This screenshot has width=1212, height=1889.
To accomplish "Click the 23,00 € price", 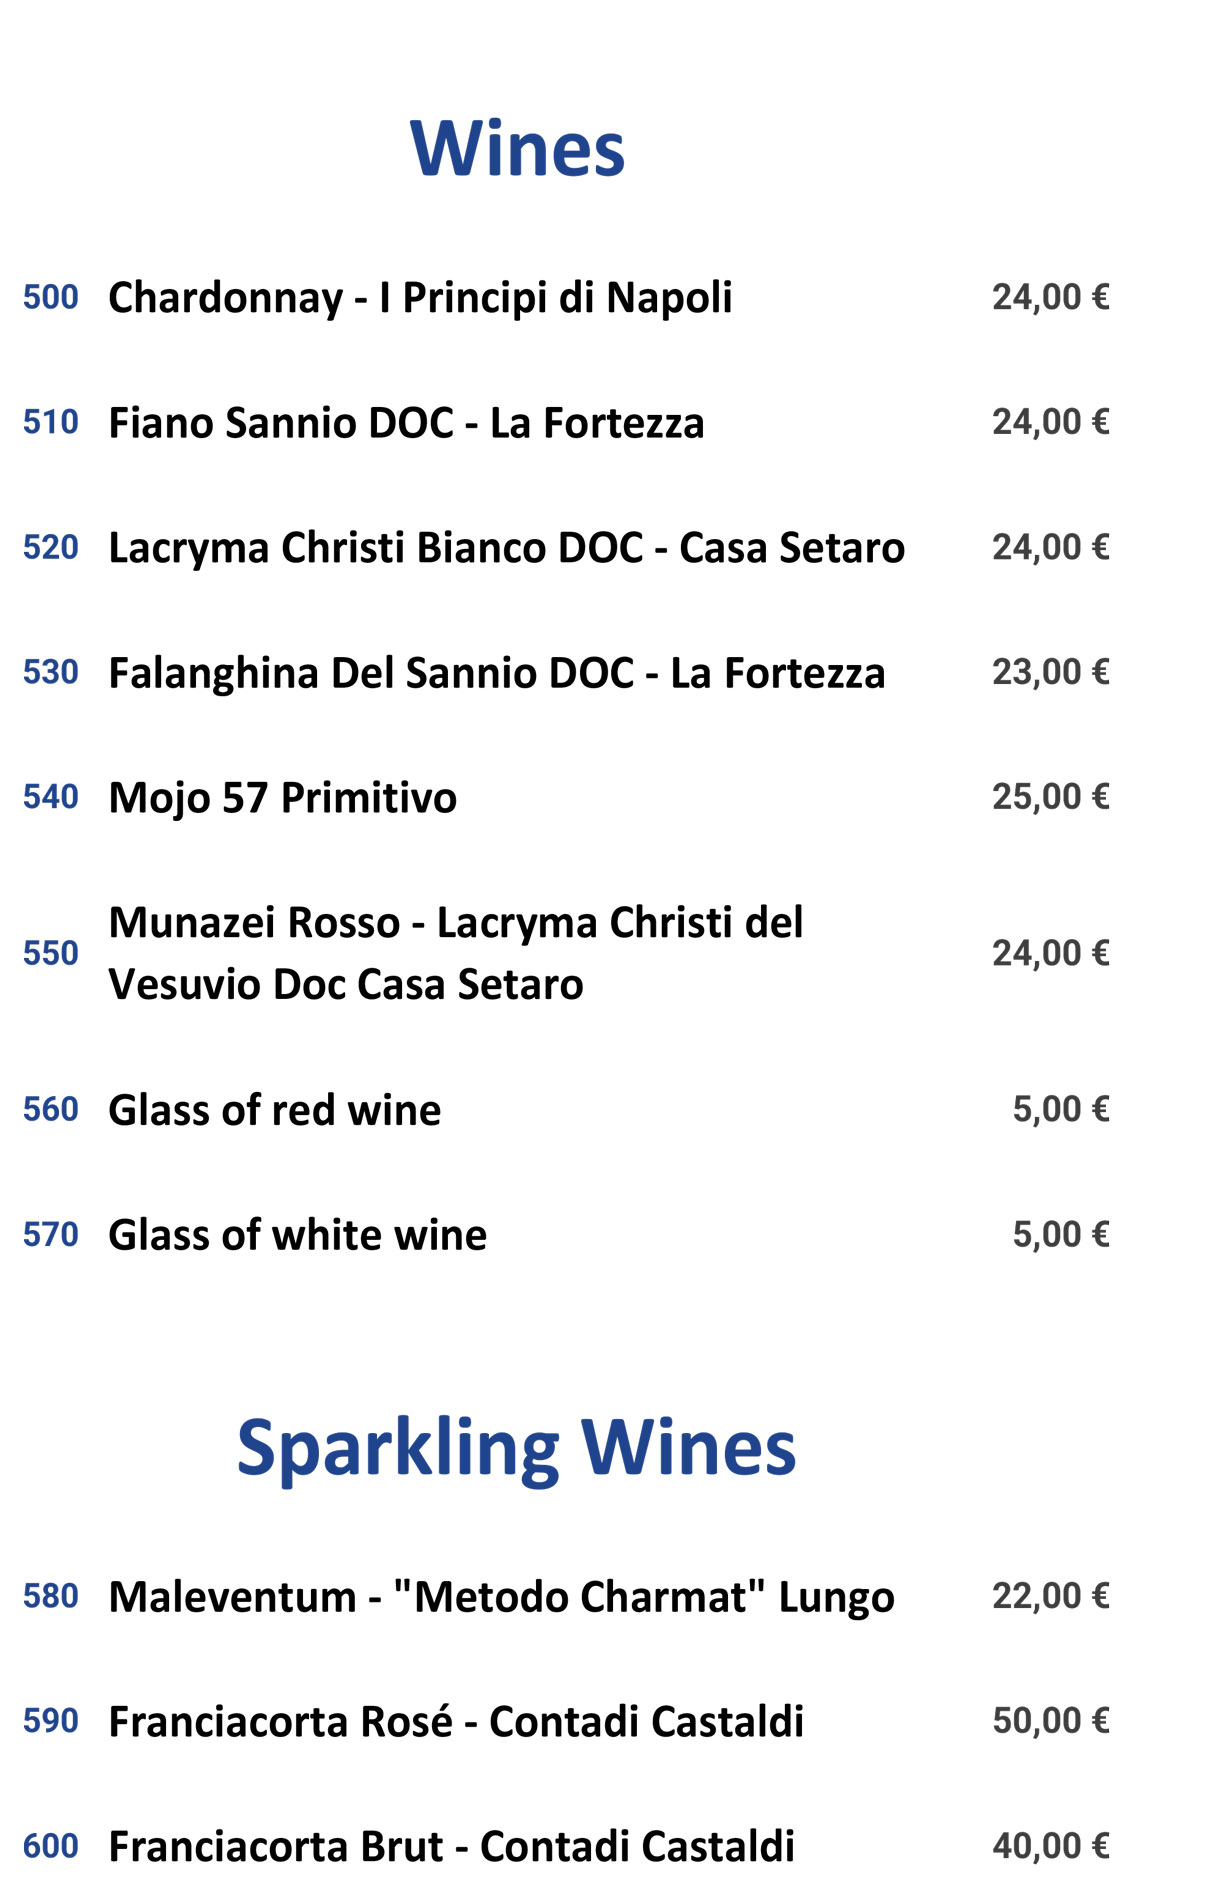I will (x=1050, y=672).
